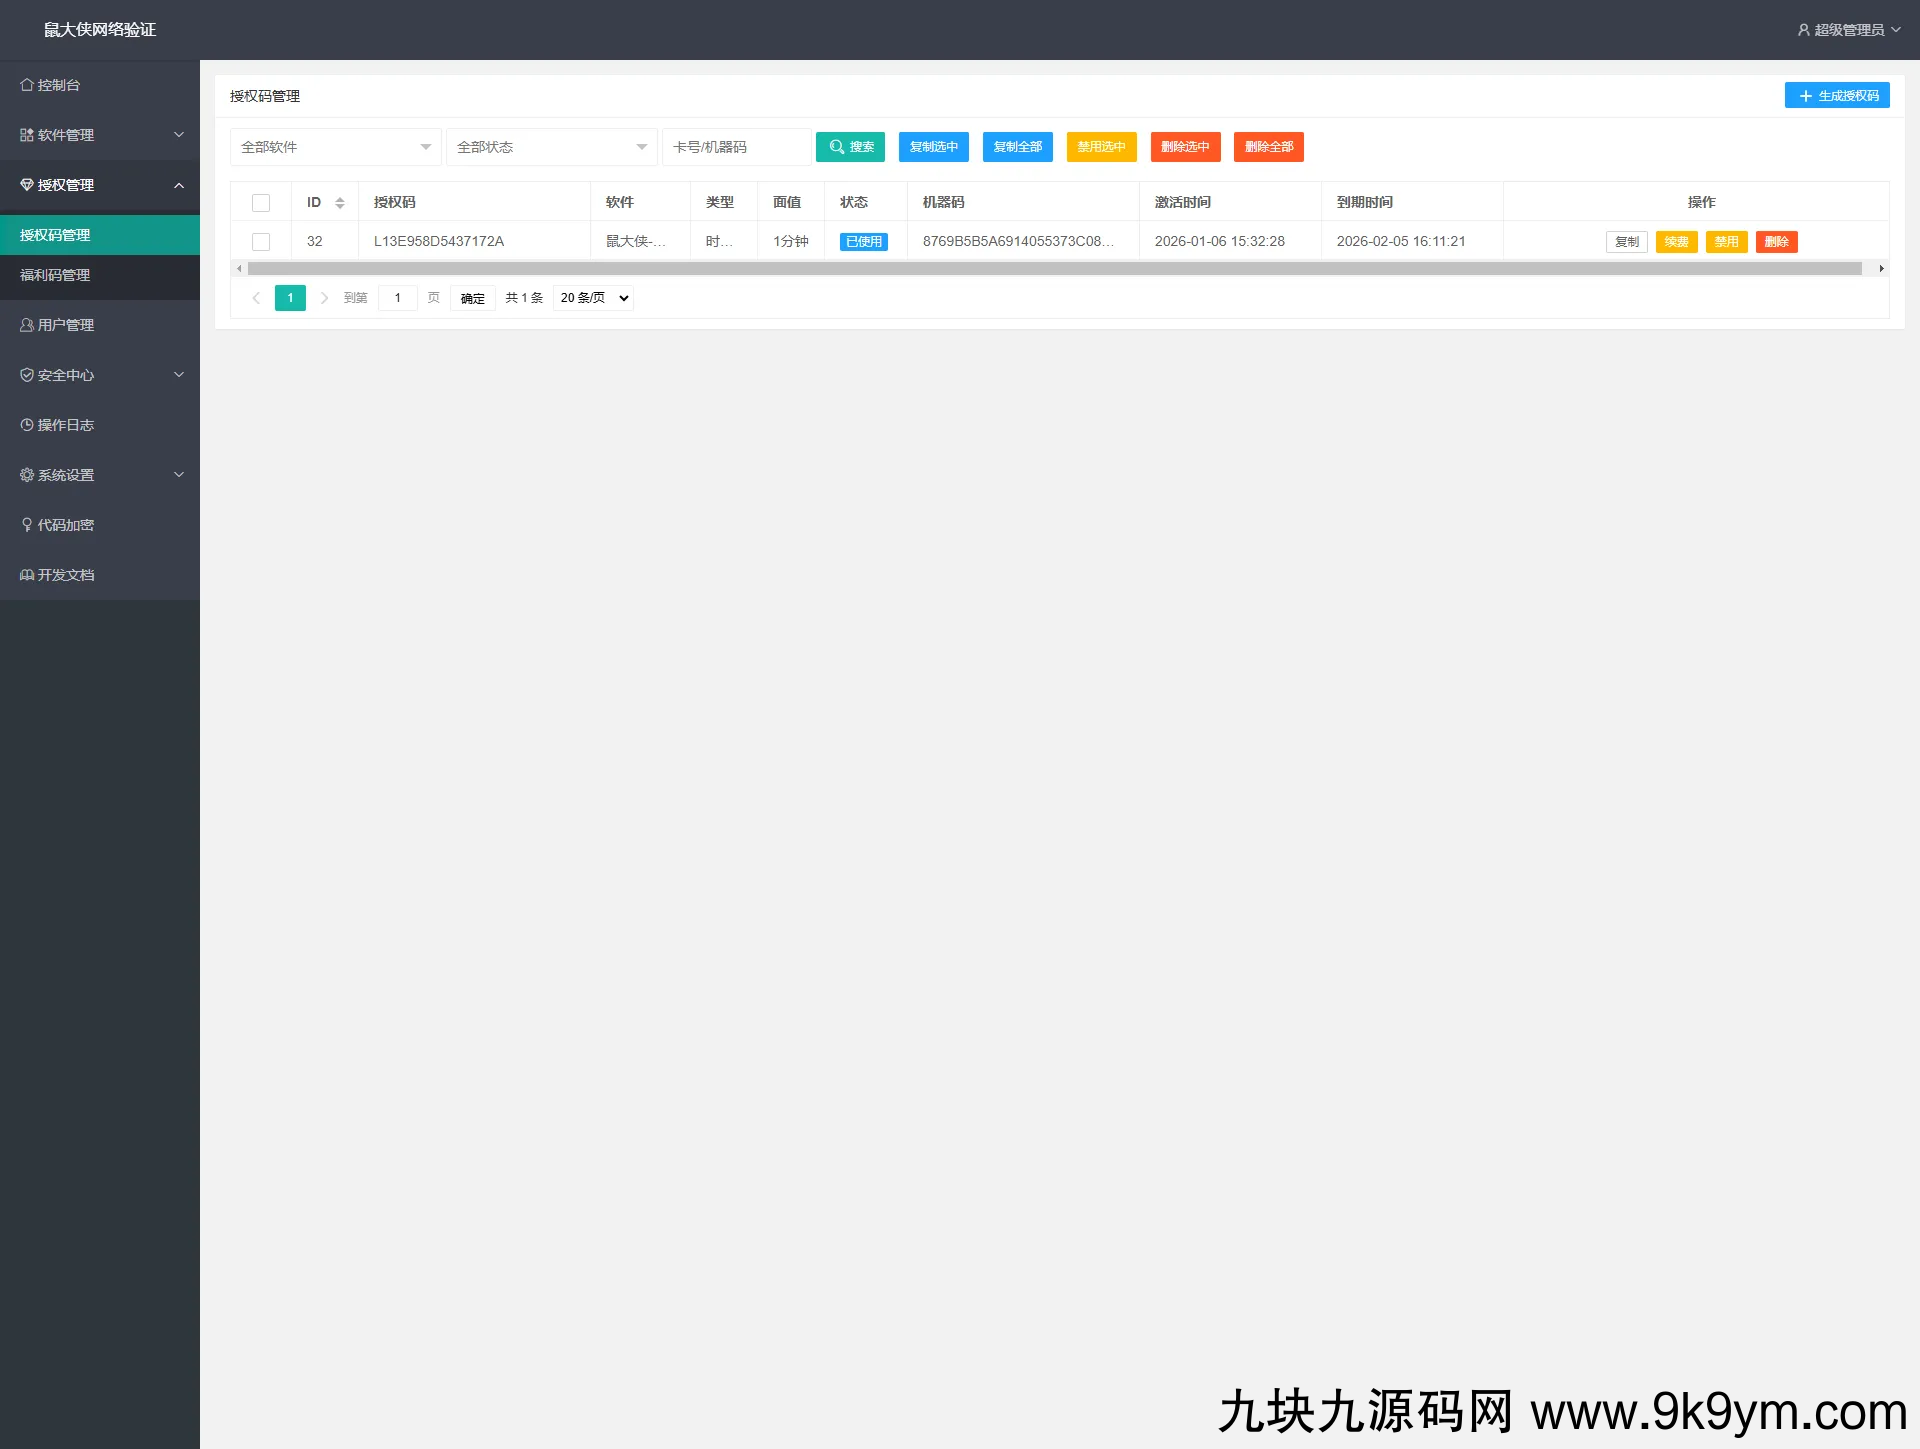Image resolution: width=1920 pixels, height=1449 pixels.
Task: Open the 20 条/页 page size selector
Action: [x=594, y=298]
